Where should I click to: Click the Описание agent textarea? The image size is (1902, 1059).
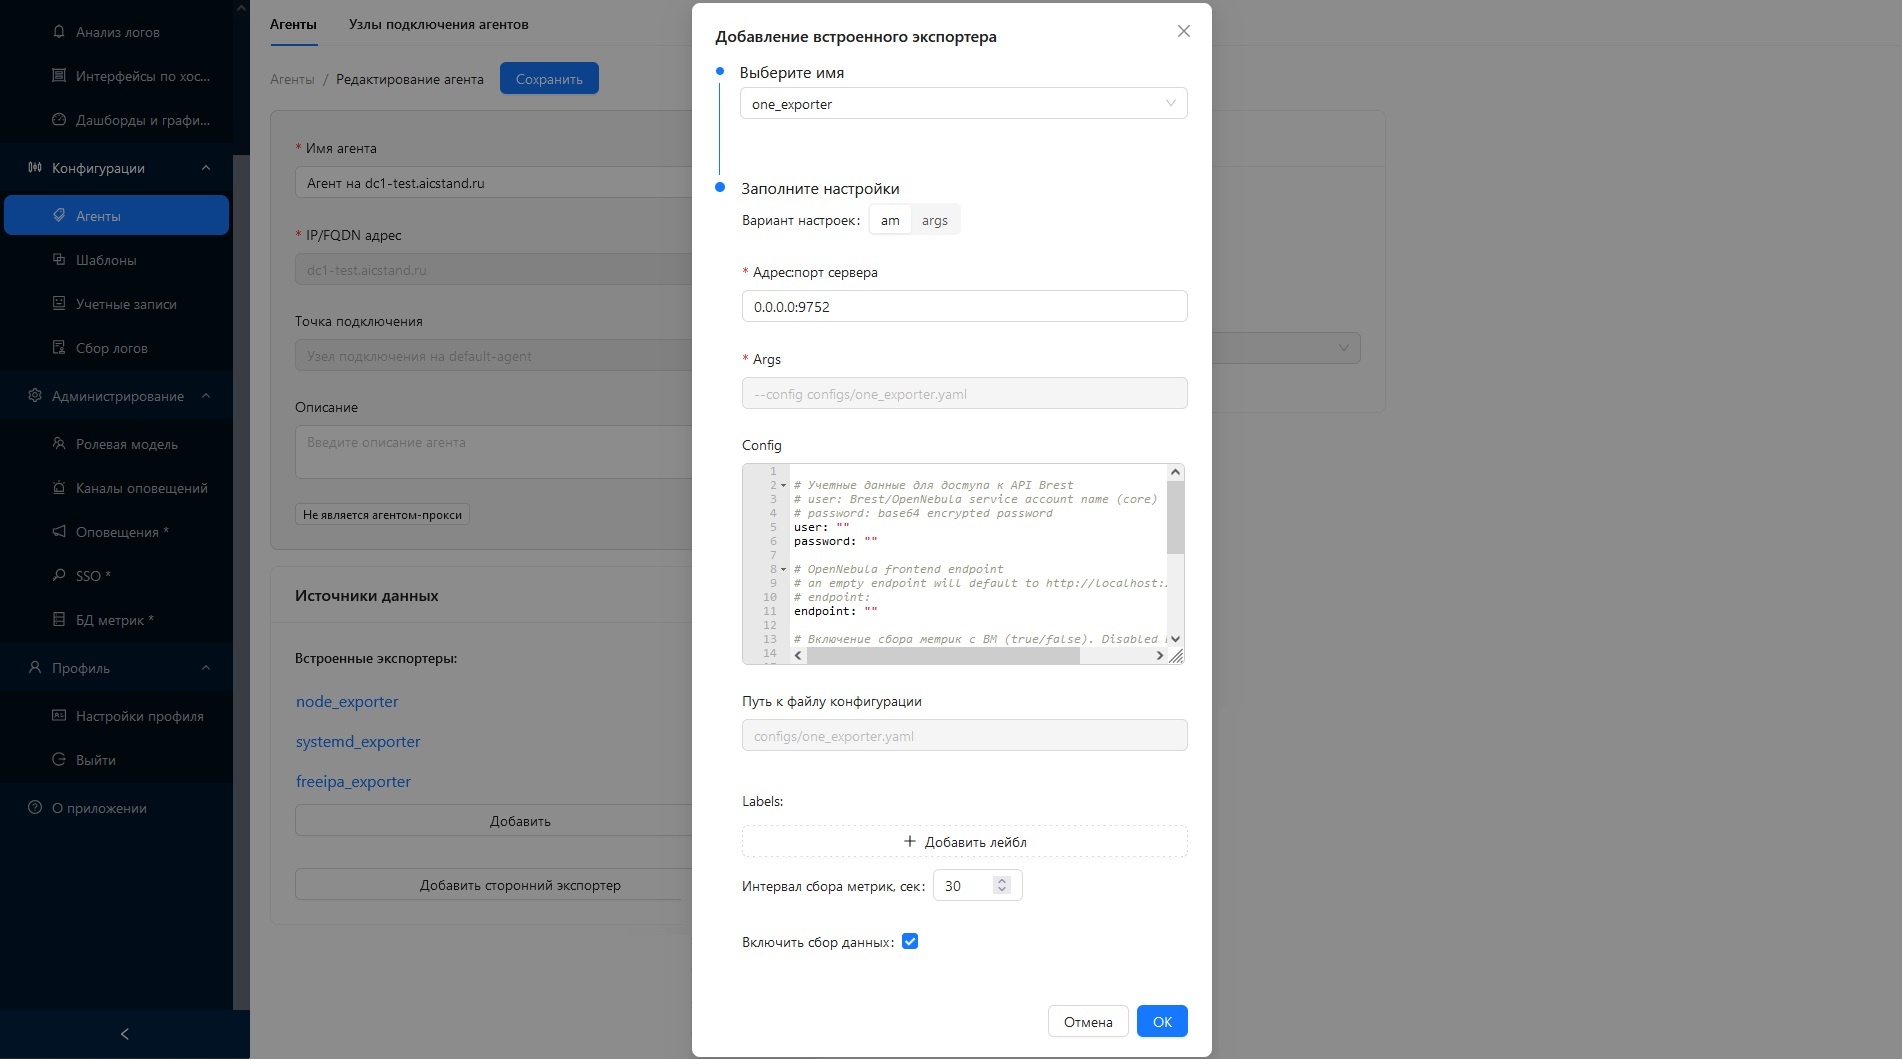pos(494,452)
